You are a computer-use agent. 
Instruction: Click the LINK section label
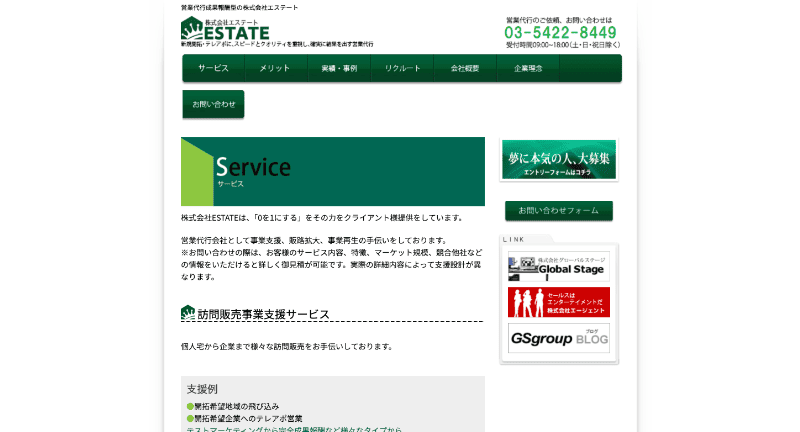coord(513,239)
